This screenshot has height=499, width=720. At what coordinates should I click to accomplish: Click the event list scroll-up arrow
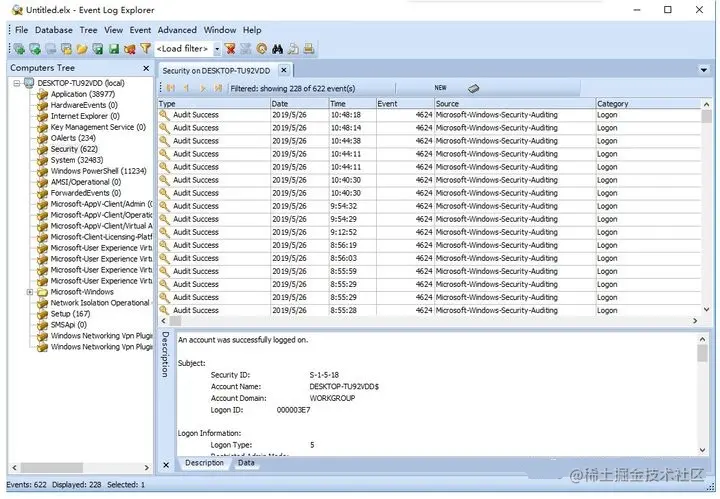(x=706, y=104)
